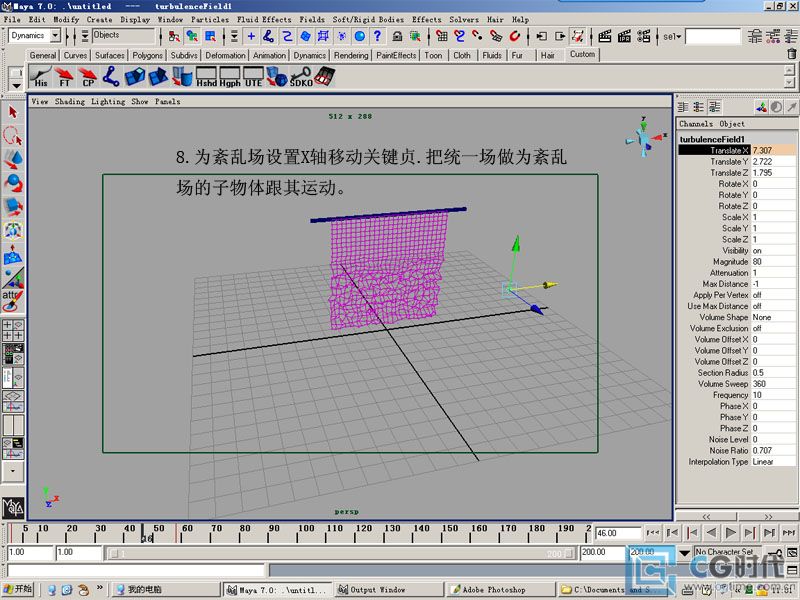The height and width of the screenshot is (600, 800).
Task: Open the Windows Start (开始) button
Action: click(18, 589)
